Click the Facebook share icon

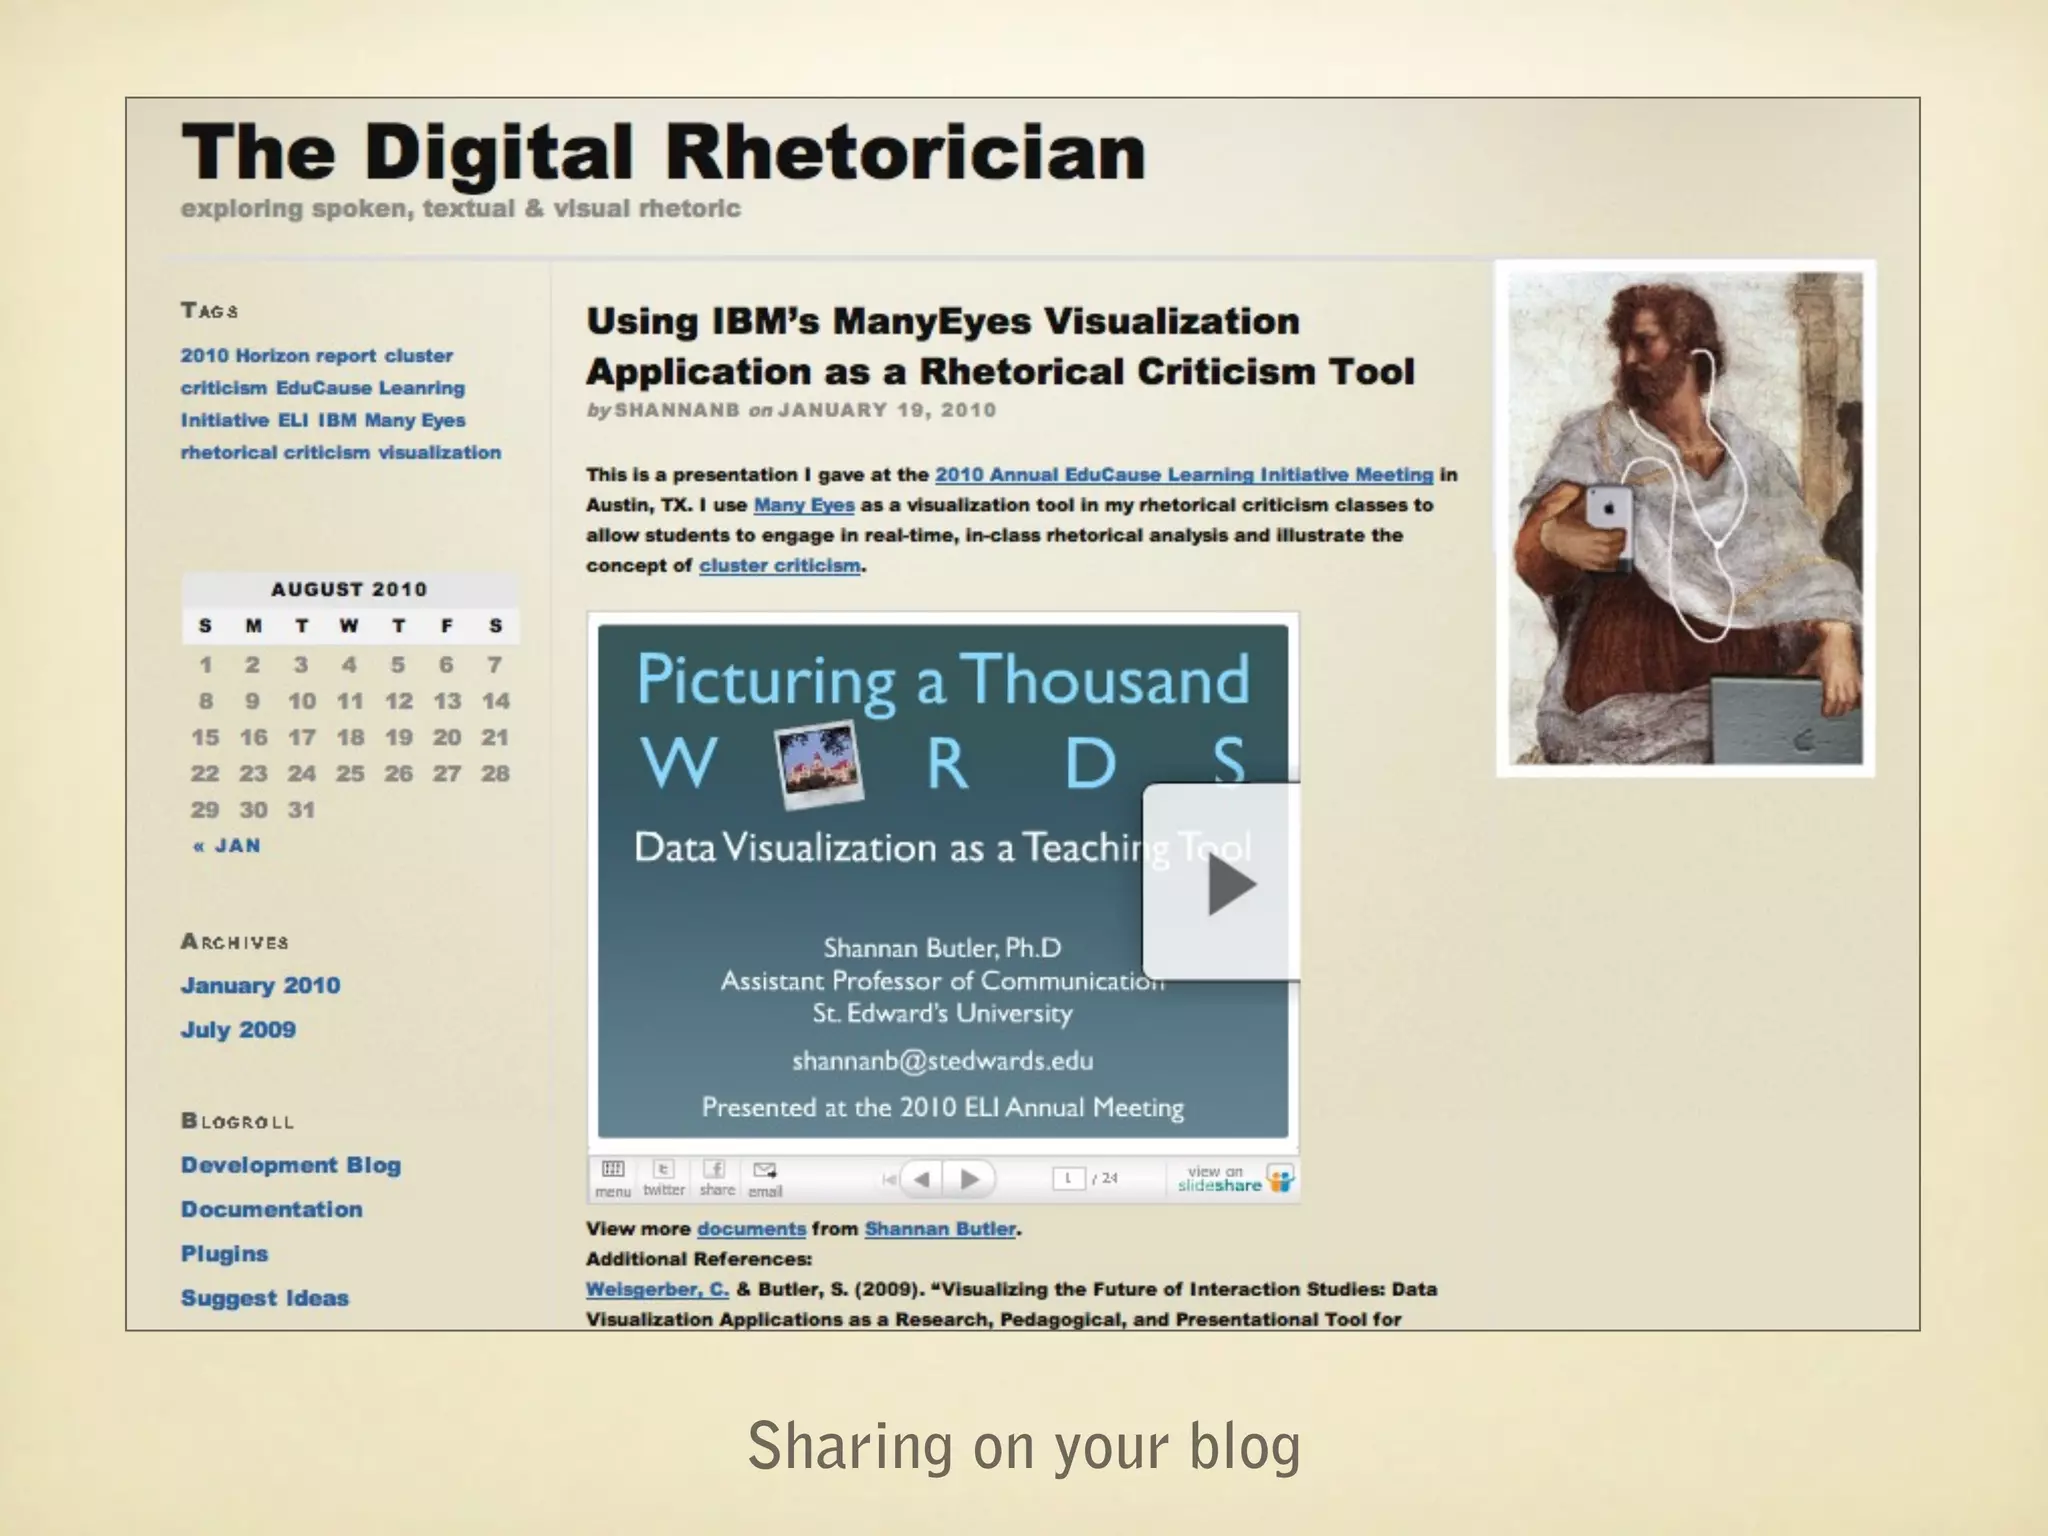click(716, 1178)
